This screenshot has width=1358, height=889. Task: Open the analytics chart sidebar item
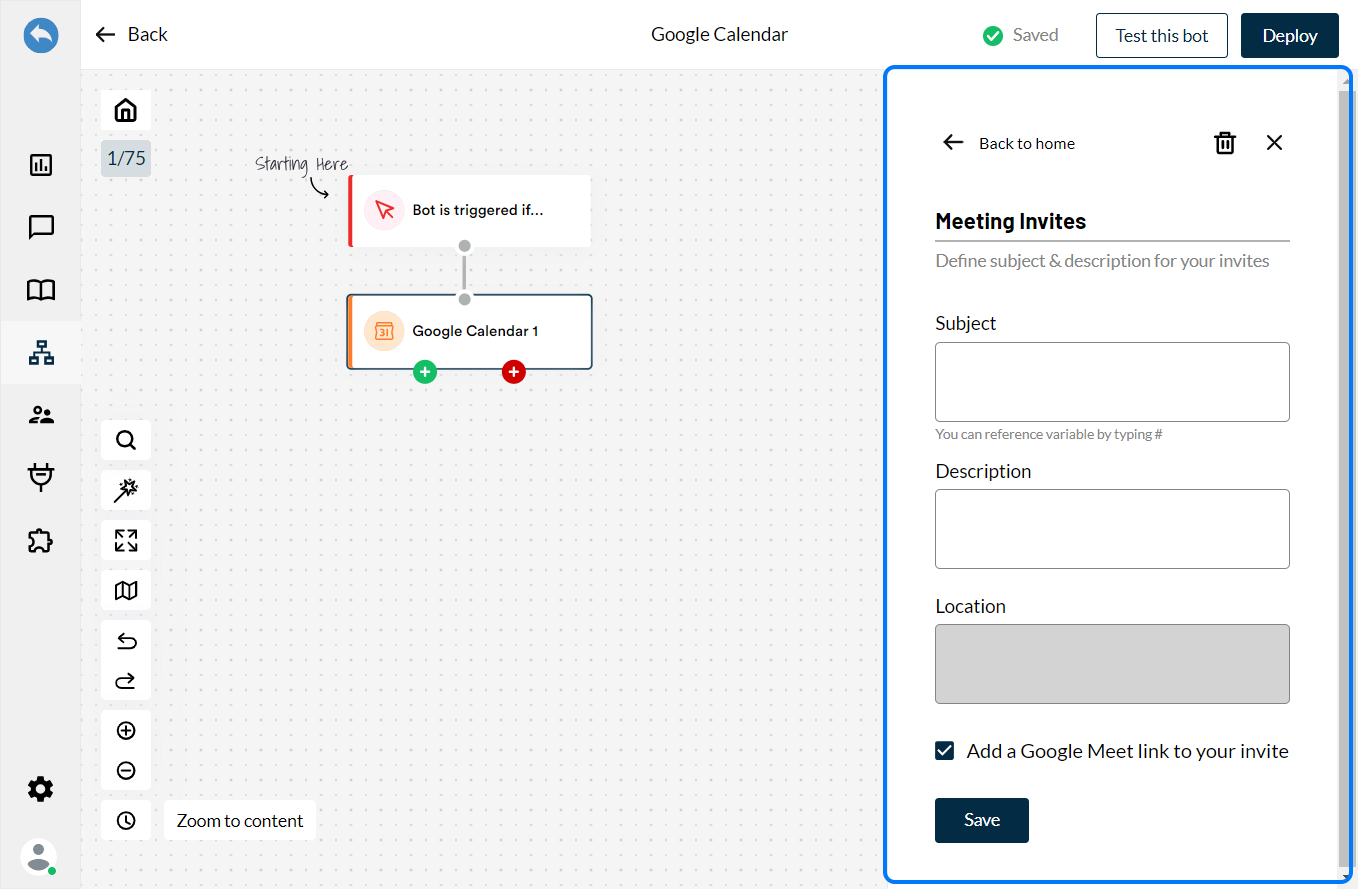point(41,165)
